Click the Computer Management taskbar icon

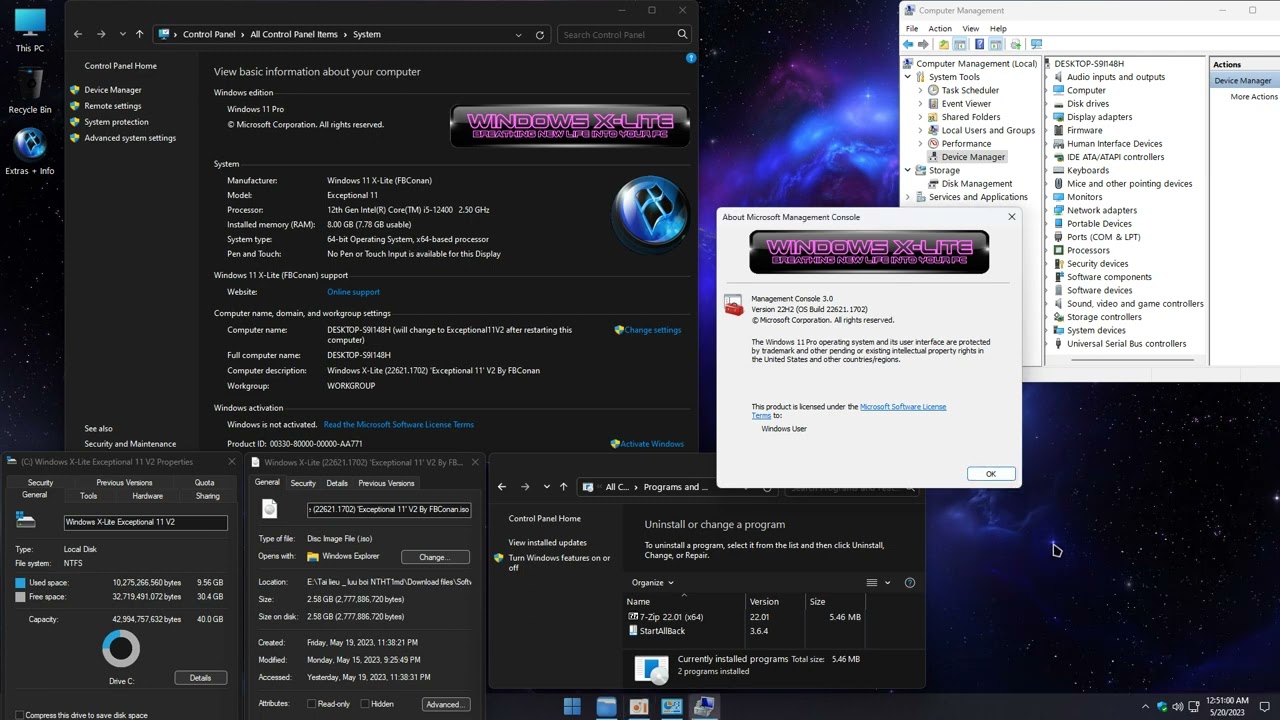704,707
